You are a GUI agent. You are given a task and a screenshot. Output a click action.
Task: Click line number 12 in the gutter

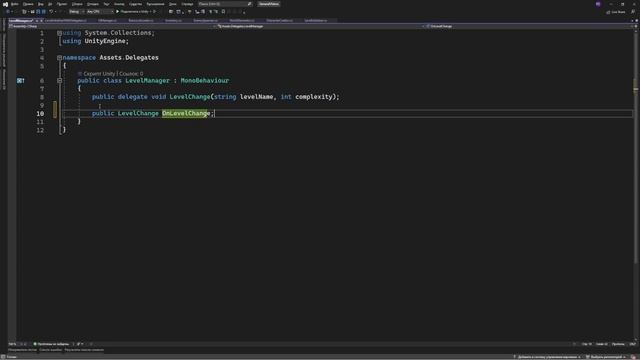[40, 130]
